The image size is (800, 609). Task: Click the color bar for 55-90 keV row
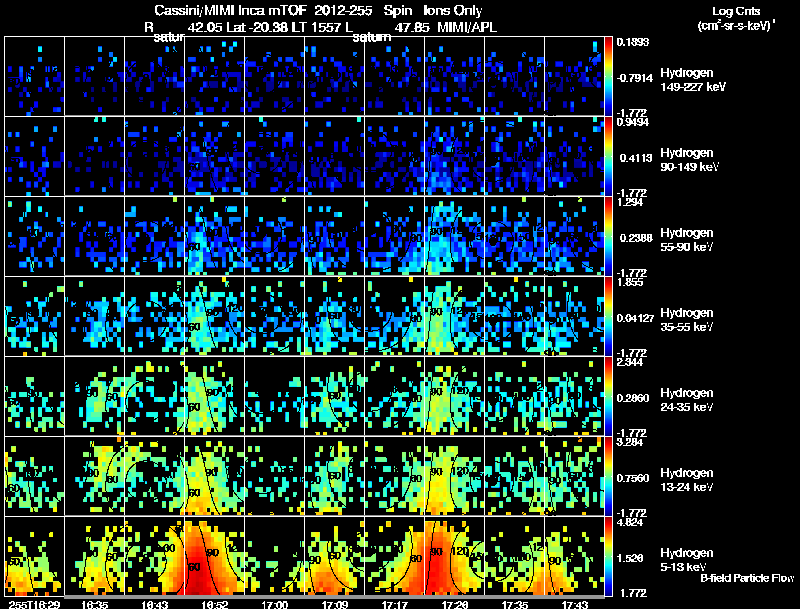coord(608,236)
